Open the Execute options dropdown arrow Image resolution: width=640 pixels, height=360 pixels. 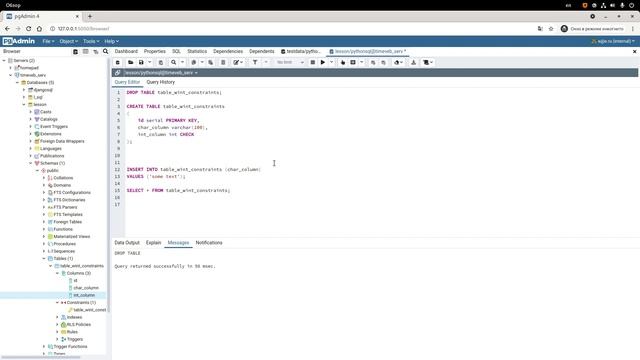331,62
